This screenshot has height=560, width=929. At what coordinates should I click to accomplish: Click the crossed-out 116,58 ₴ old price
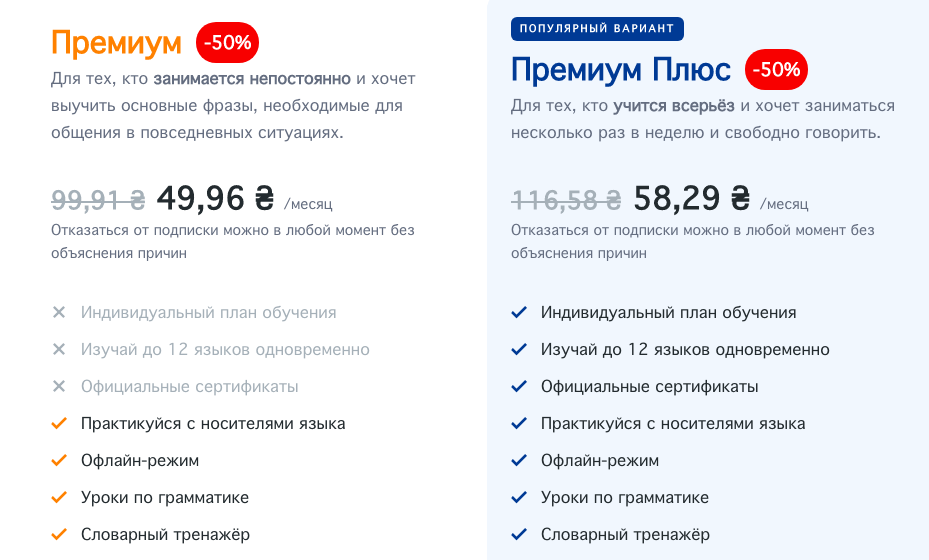(x=566, y=200)
